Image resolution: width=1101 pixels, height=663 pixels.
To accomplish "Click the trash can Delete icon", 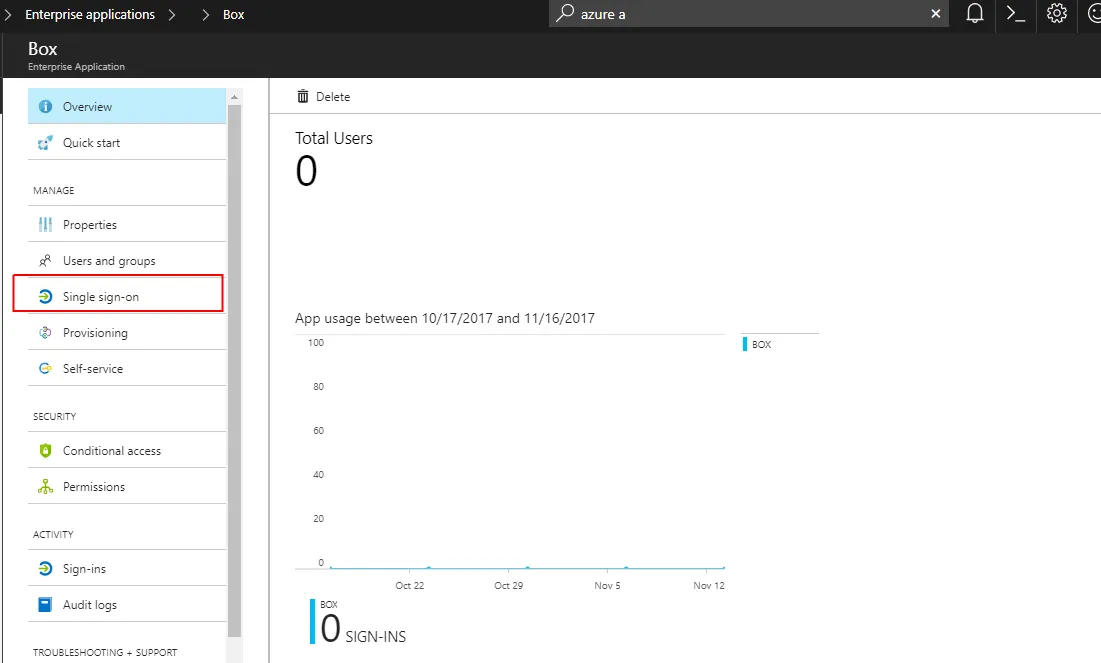I will click(x=303, y=96).
